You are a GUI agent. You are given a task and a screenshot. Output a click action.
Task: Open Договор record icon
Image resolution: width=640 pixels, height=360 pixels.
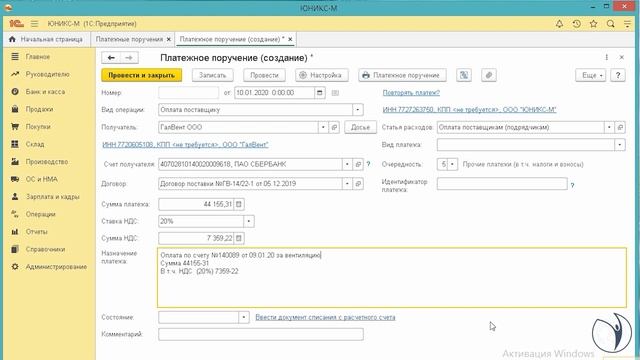[358, 184]
